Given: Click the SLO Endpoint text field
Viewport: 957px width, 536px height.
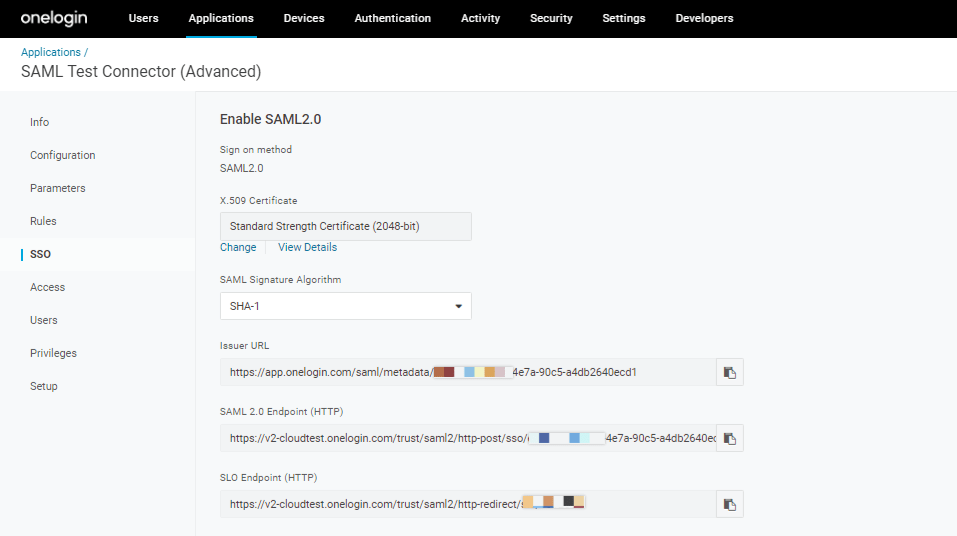Looking at the screenshot, I should (468, 504).
